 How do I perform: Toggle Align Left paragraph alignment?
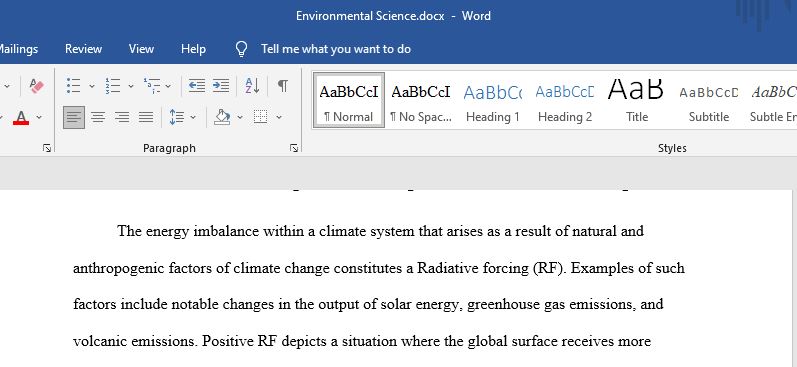[74, 117]
